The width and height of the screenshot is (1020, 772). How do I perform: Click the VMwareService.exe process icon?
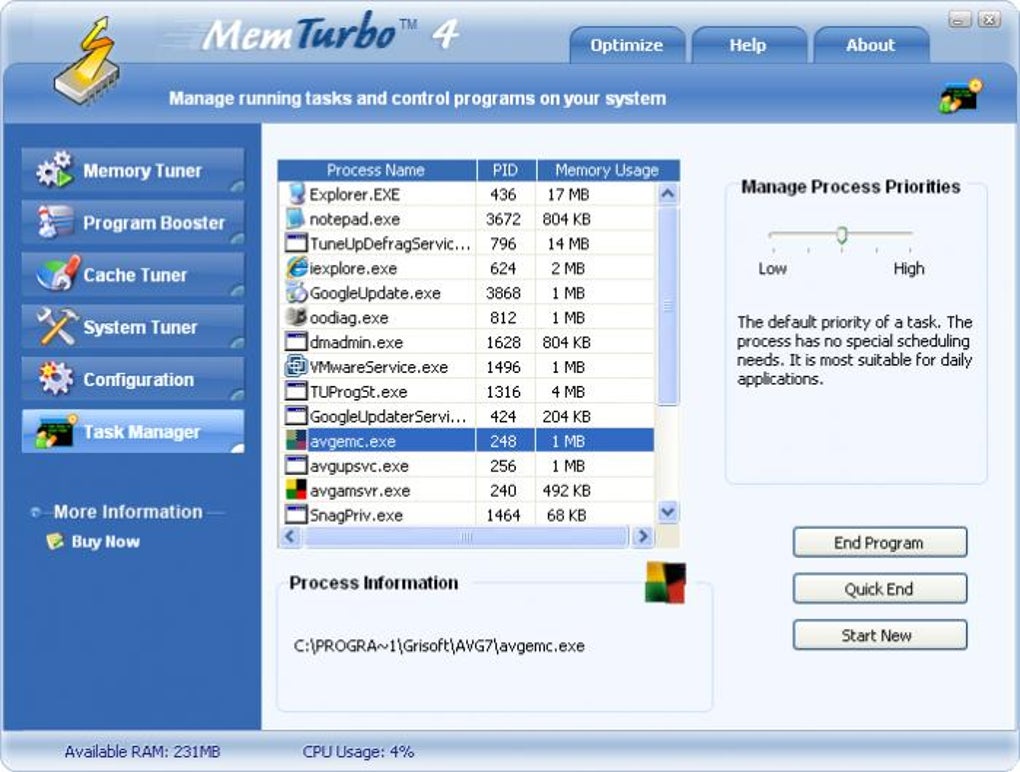click(x=296, y=367)
